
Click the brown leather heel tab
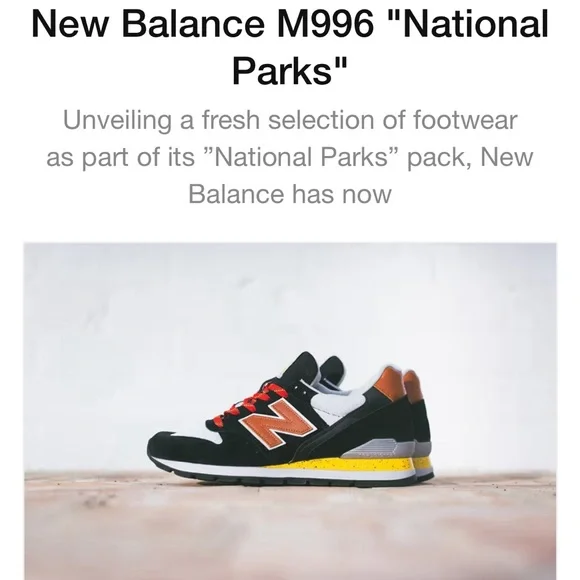391,383
